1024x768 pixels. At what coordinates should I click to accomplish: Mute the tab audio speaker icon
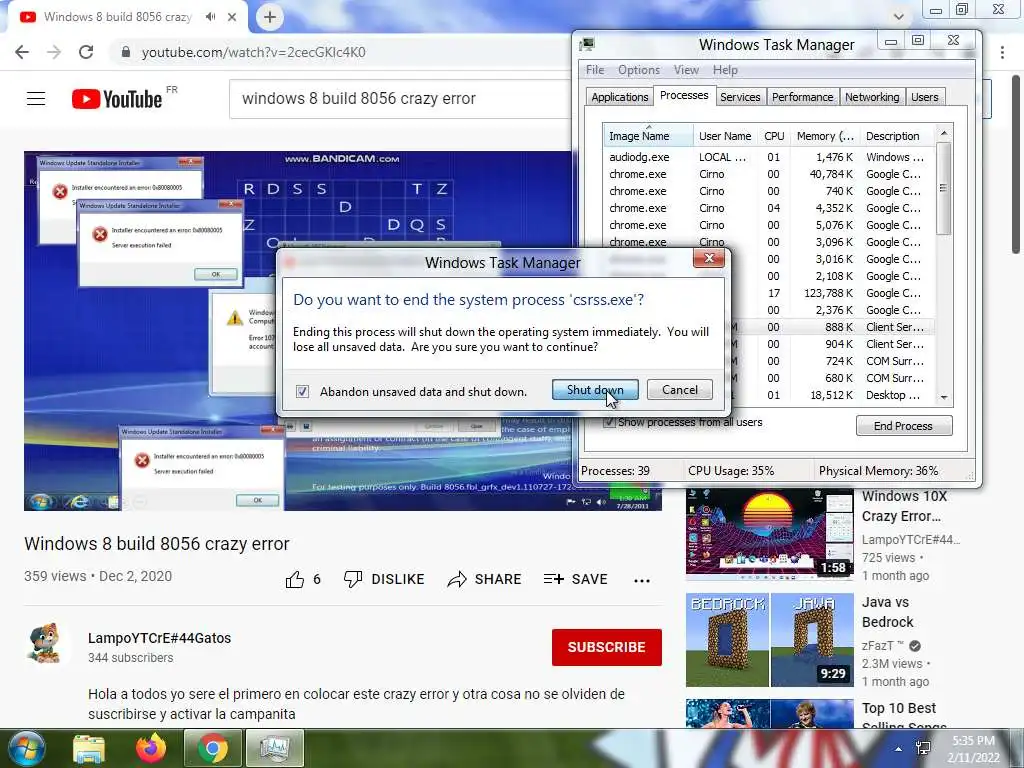point(210,17)
